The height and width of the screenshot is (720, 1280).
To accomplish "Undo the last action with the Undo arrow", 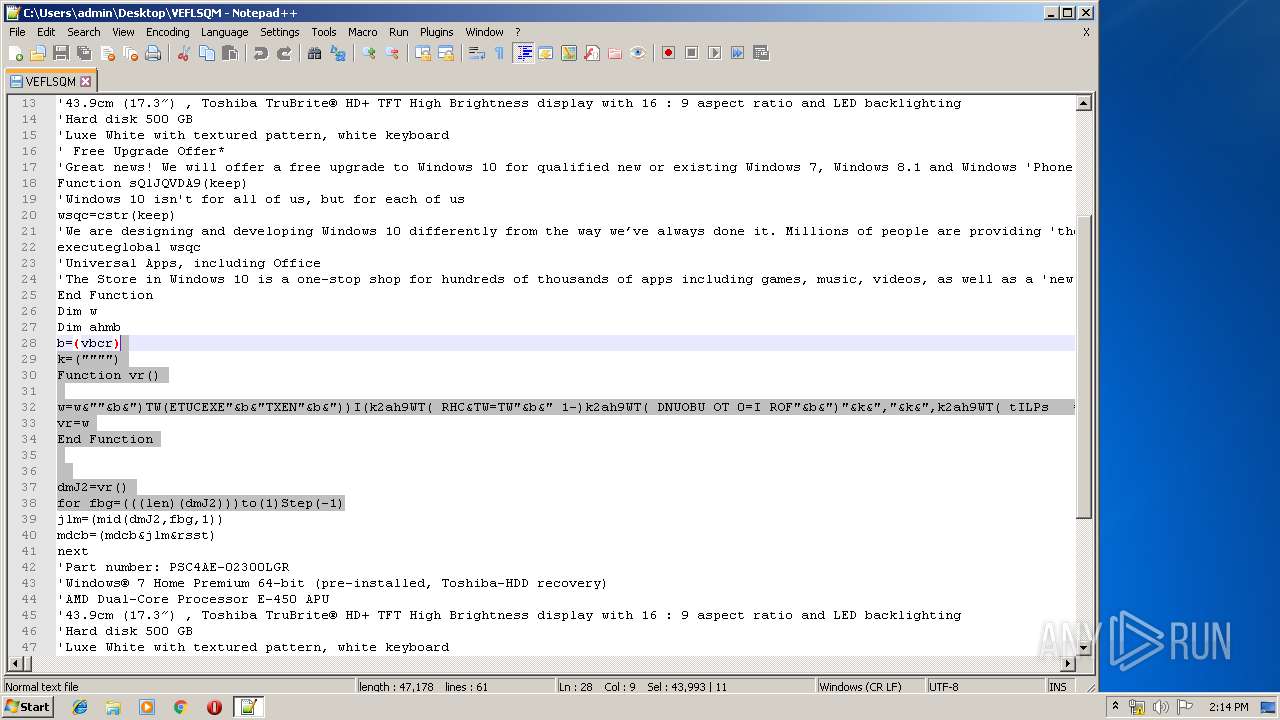I will point(261,53).
